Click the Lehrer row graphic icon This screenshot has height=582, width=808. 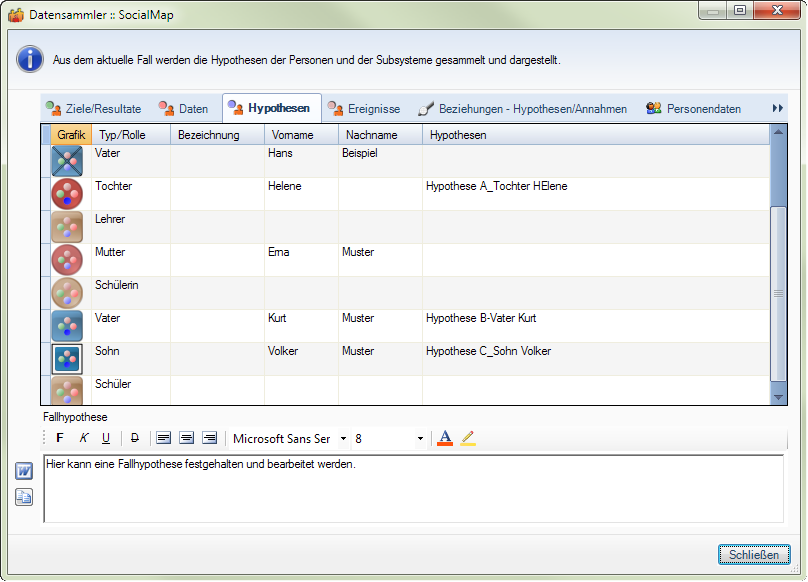coord(67,227)
